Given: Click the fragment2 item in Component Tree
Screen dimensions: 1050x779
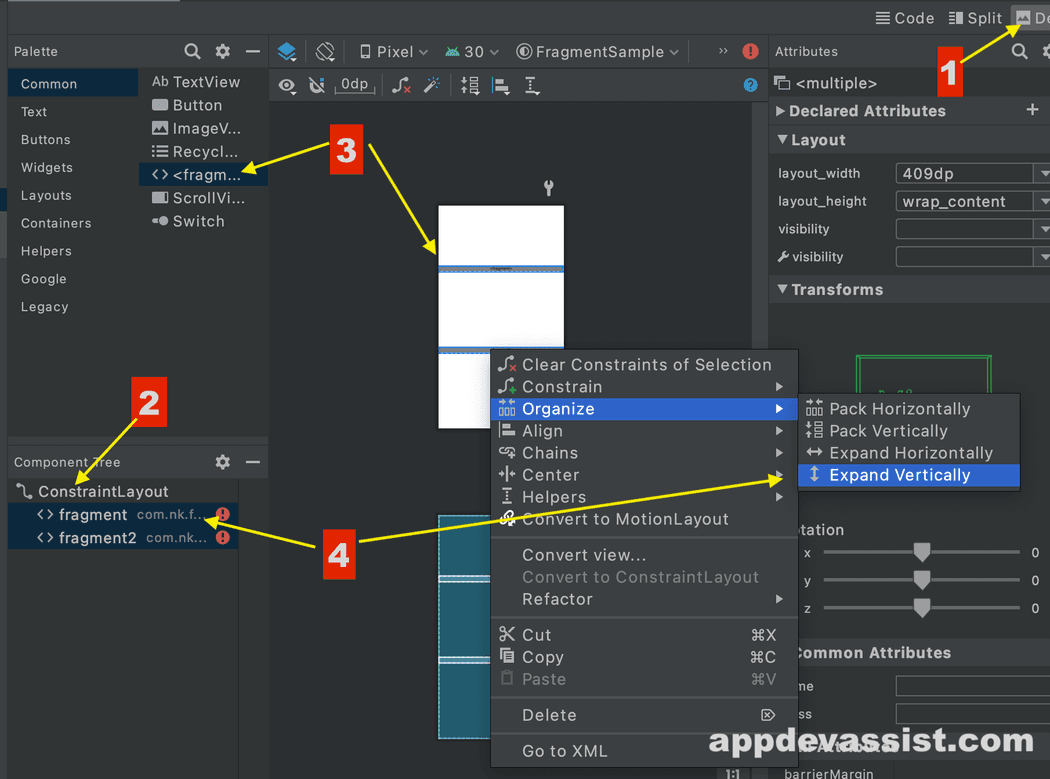Looking at the screenshot, I should [x=97, y=538].
